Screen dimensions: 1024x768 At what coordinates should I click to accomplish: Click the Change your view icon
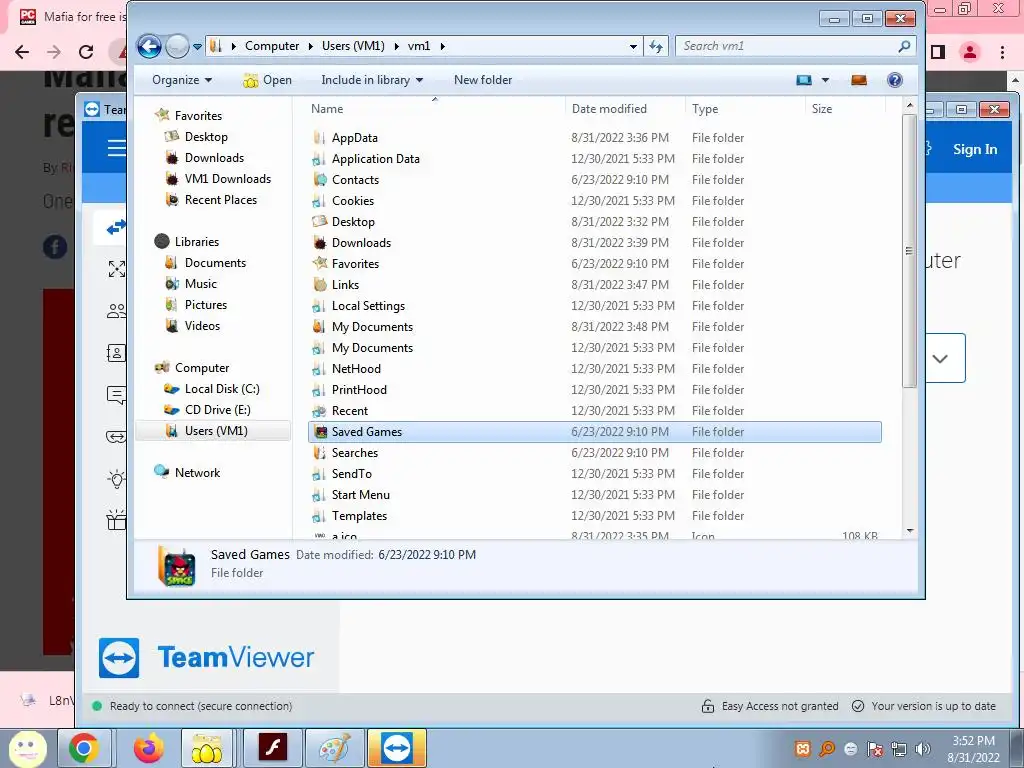tap(804, 80)
